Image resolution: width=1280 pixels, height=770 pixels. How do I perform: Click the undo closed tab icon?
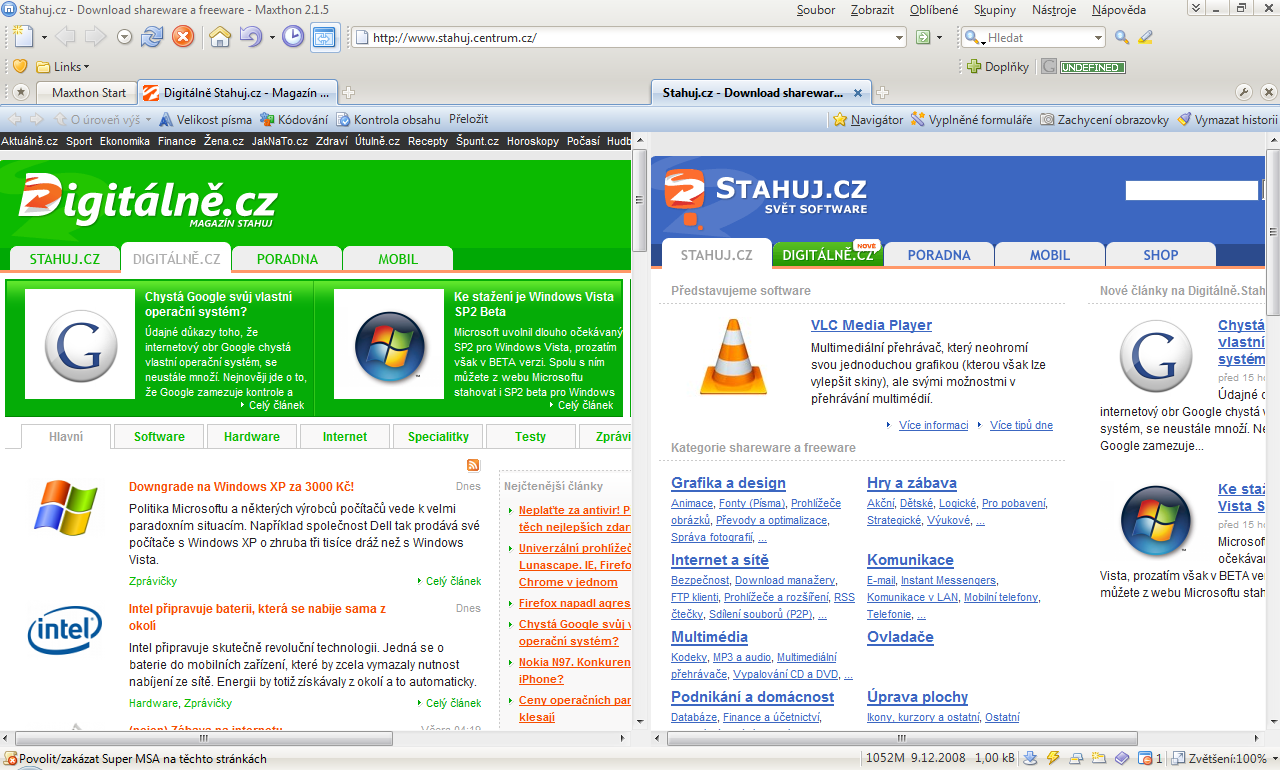tap(250, 37)
